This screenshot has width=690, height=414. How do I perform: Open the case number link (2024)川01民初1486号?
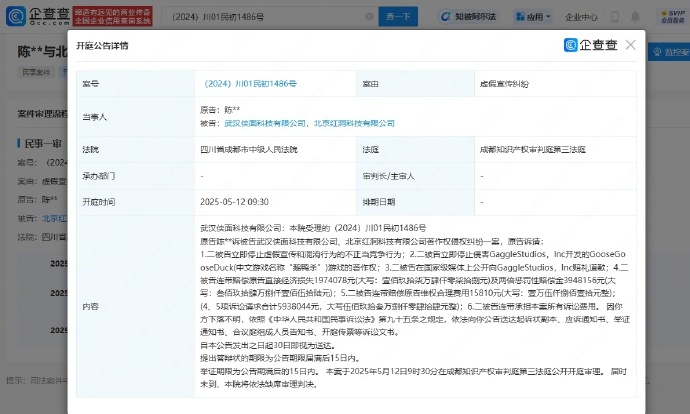click(x=249, y=84)
